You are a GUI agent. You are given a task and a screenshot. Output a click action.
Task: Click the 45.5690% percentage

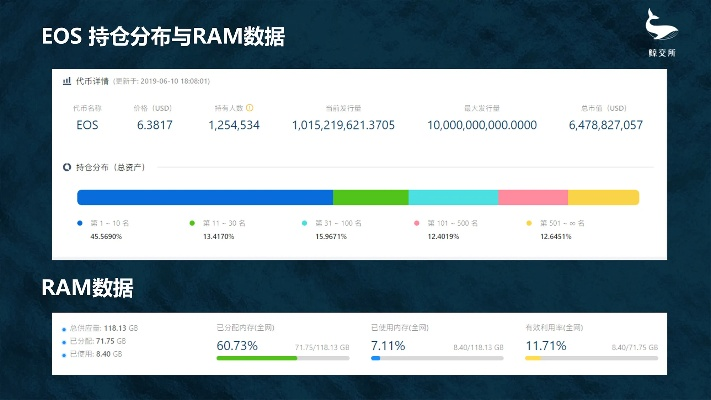(106, 236)
